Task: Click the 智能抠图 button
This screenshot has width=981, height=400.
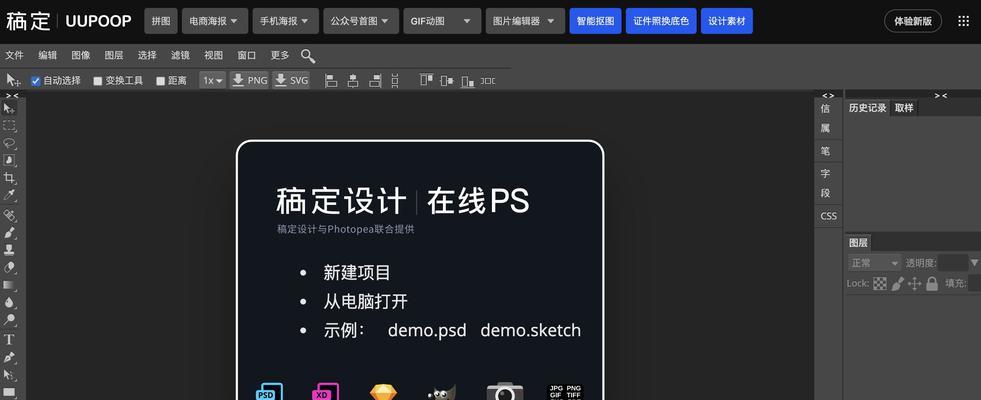Action: (x=596, y=21)
